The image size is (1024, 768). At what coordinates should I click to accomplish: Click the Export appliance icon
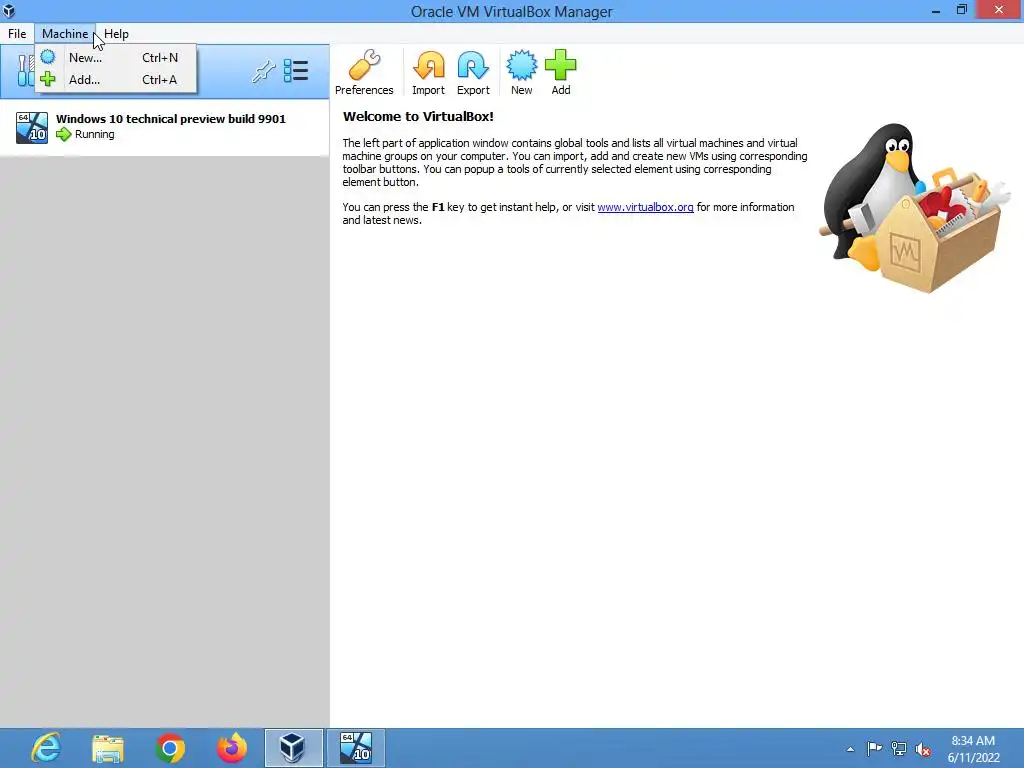pos(473,72)
